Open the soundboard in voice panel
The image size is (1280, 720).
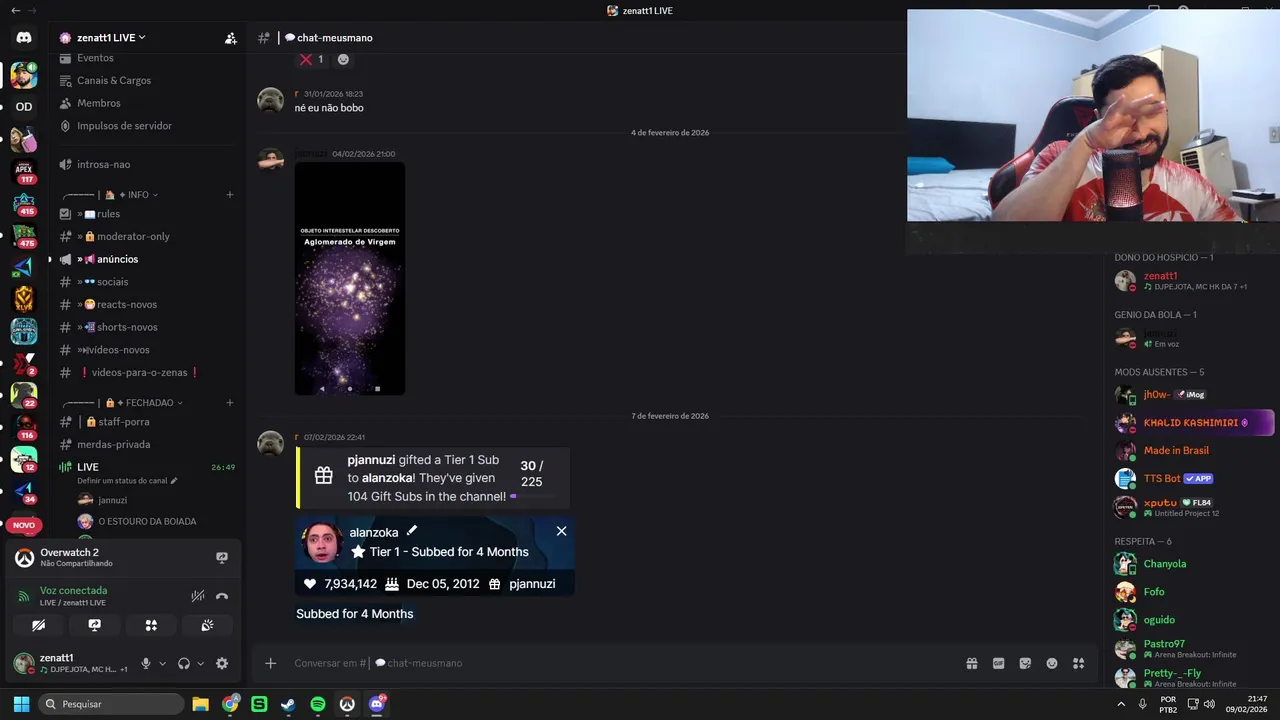[207, 625]
